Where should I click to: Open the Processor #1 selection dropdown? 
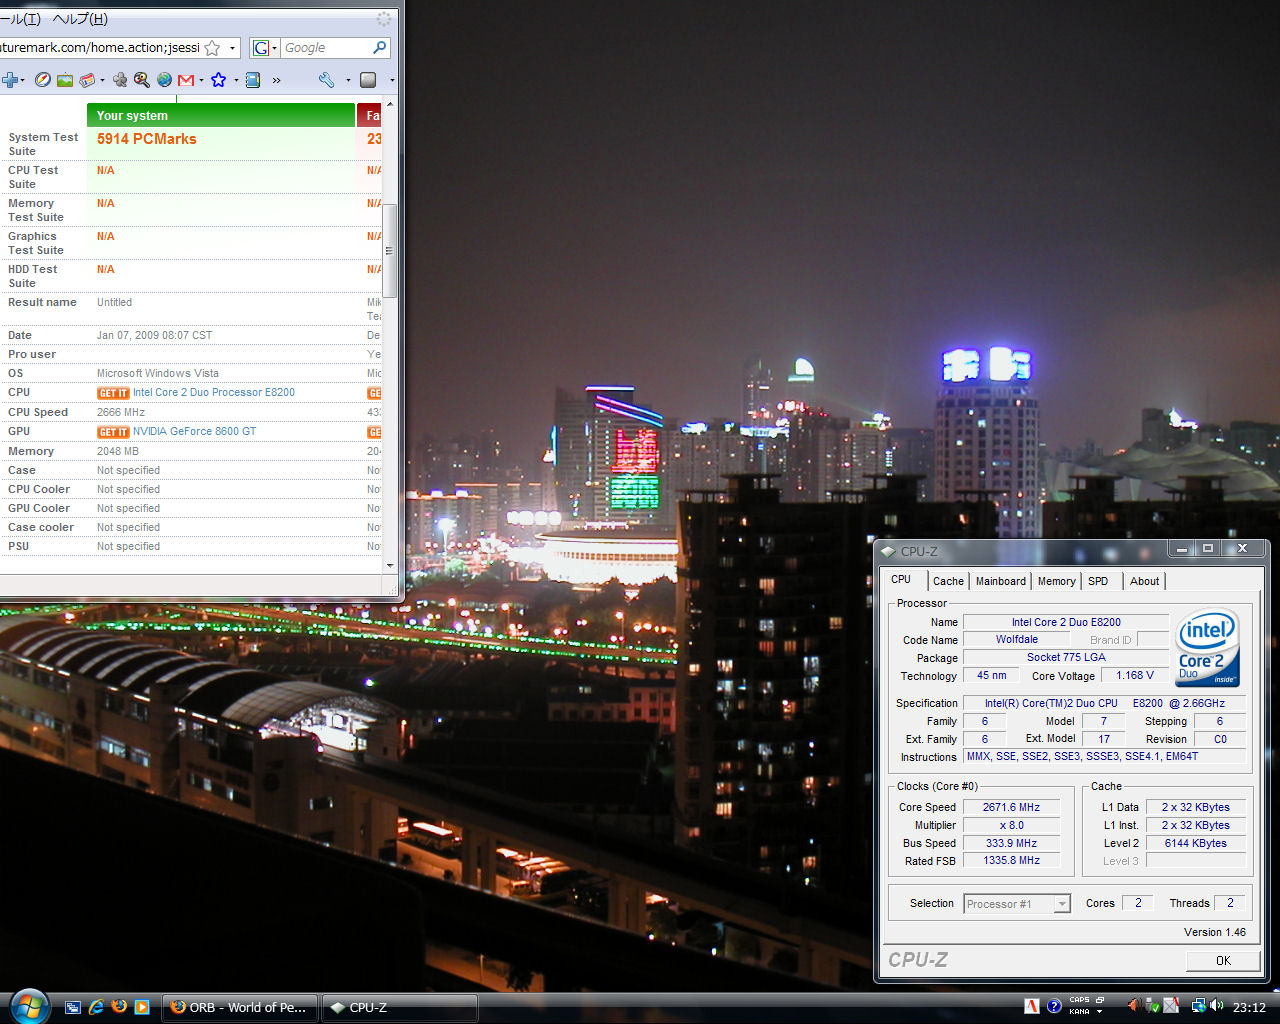1062,904
